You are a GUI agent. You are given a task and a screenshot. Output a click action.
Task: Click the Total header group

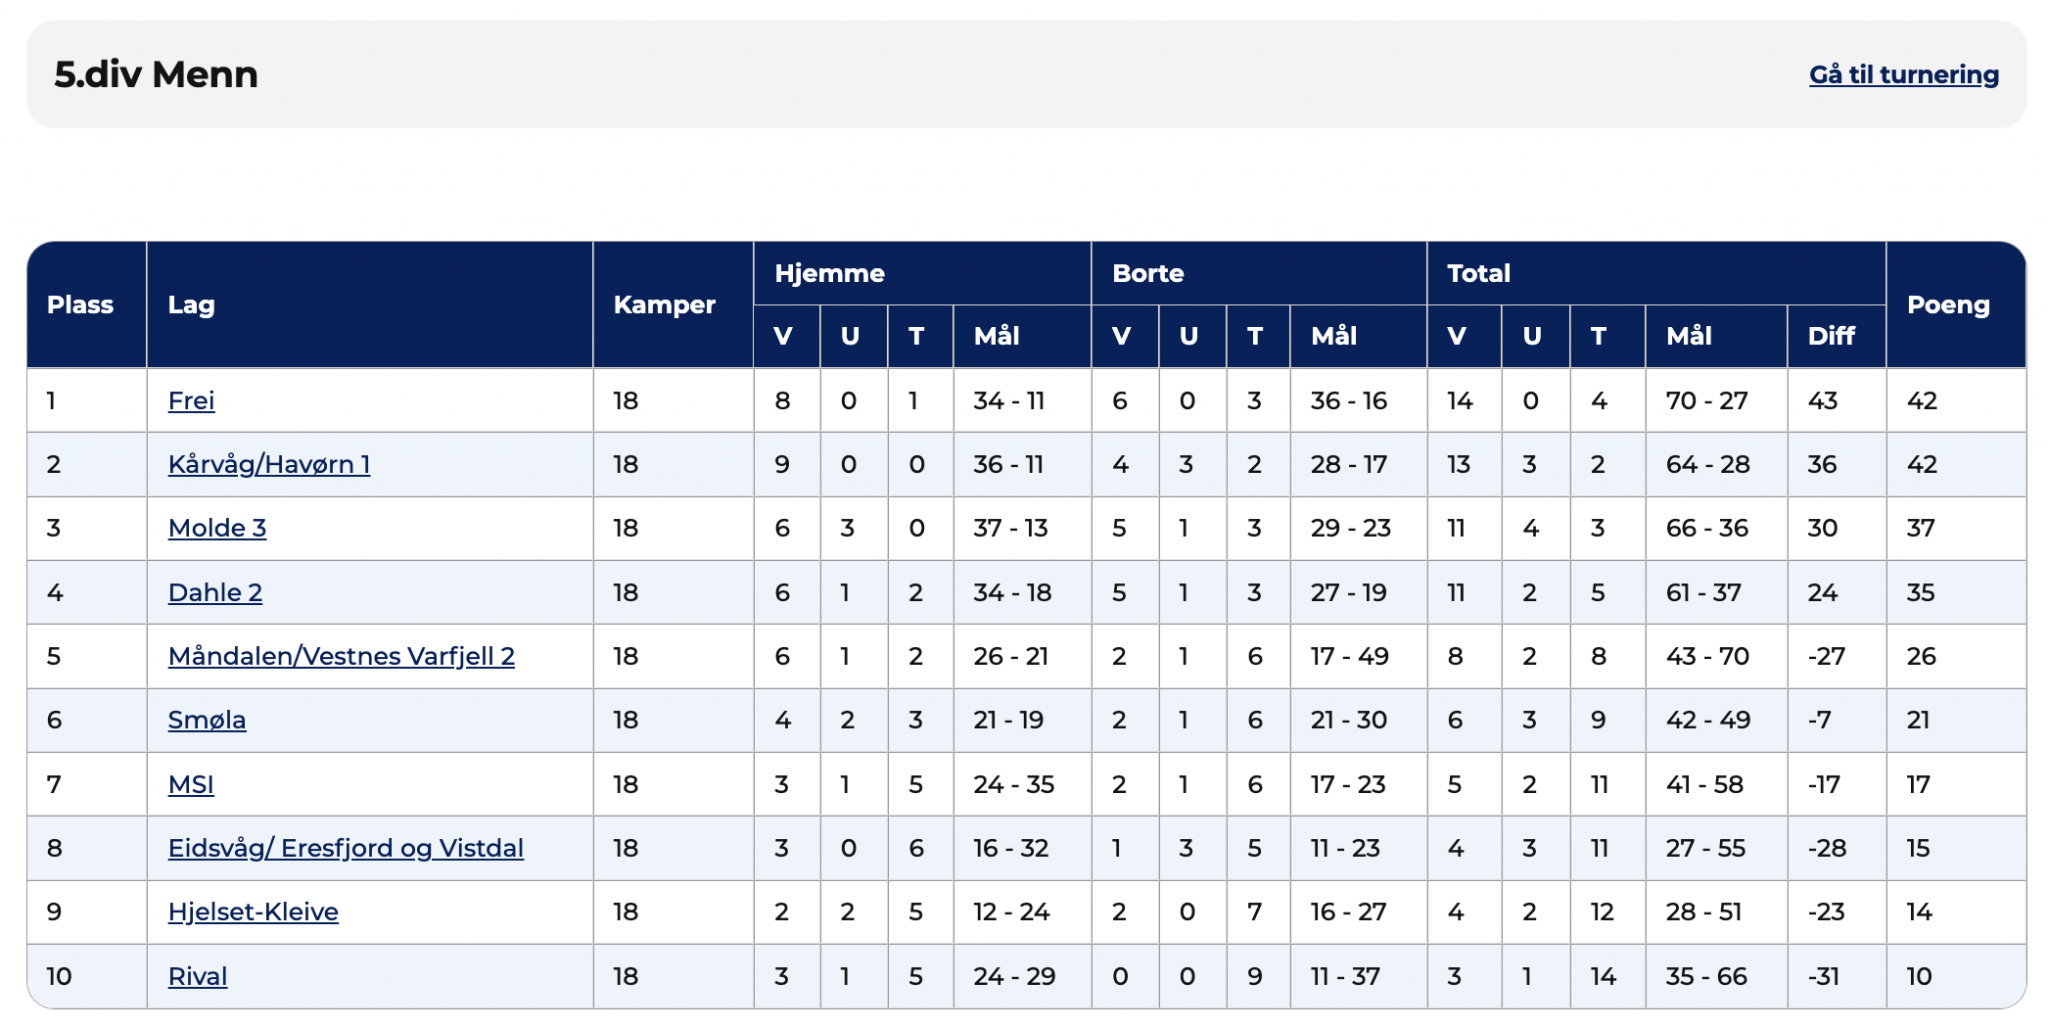click(1478, 273)
